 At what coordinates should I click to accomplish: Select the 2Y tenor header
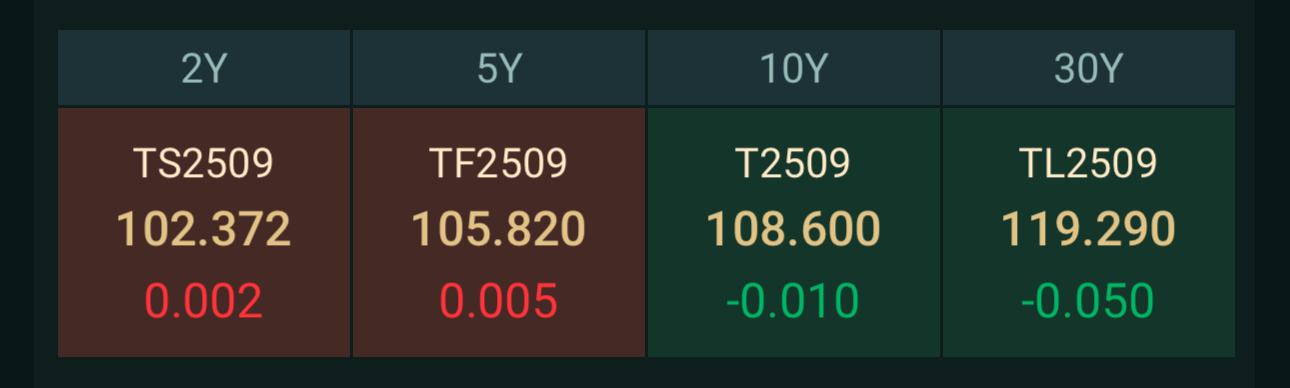click(x=204, y=68)
